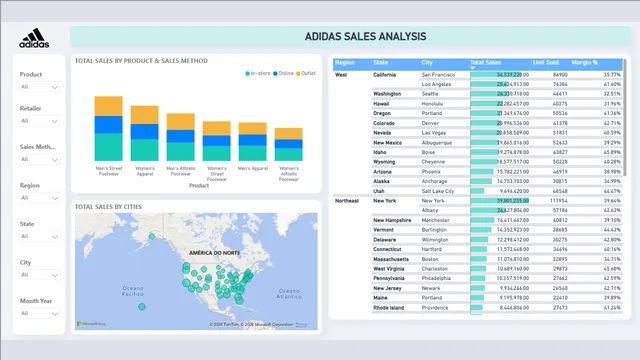This screenshot has height=360, width=640.
Task: Click the table's vertical scrollbar
Action: coord(624,118)
